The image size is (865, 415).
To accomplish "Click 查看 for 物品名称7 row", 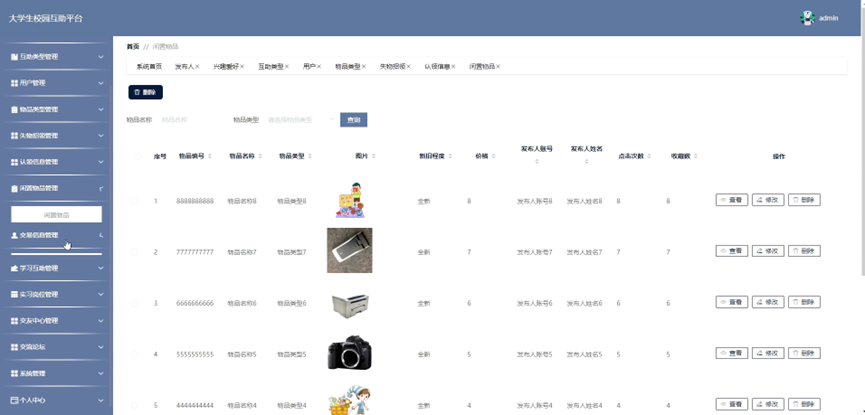I will pos(731,251).
